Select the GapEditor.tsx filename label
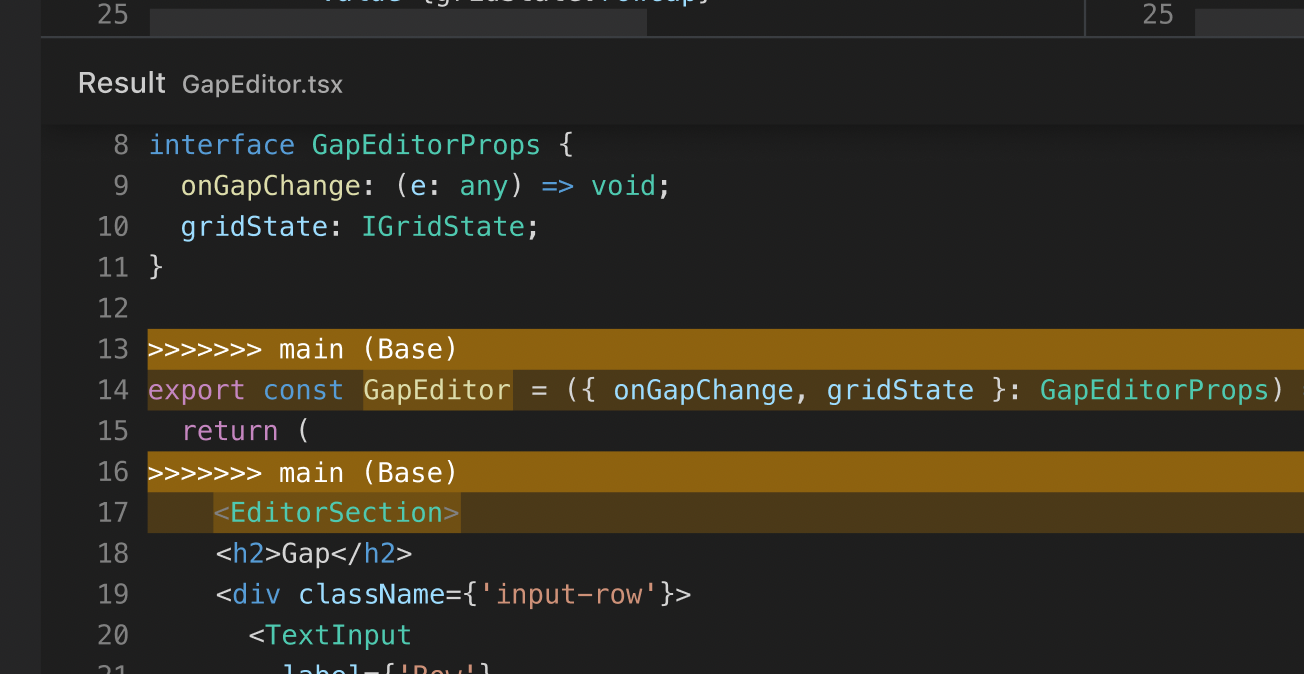This screenshot has width=1304, height=674. click(x=262, y=85)
